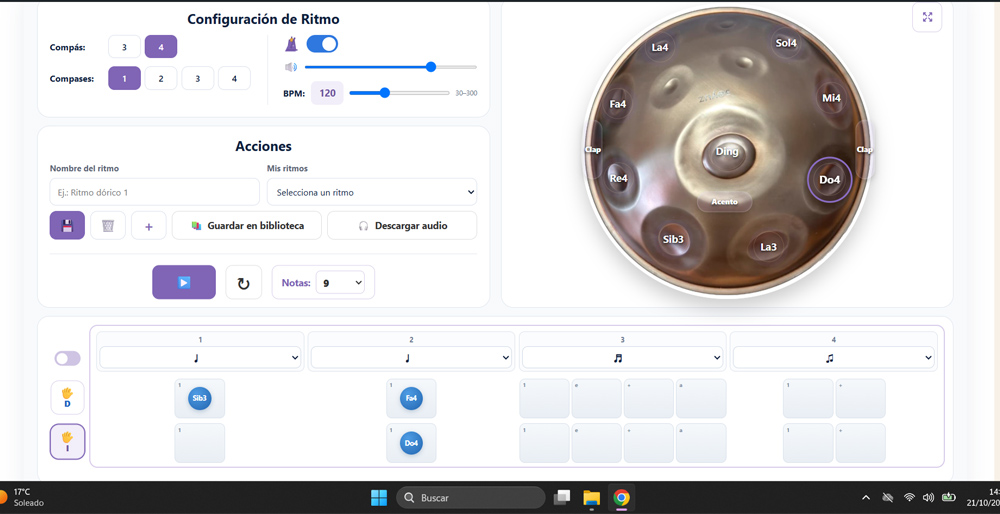
Task: Click the taskbar Buscar search box
Action: click(471, 497)
